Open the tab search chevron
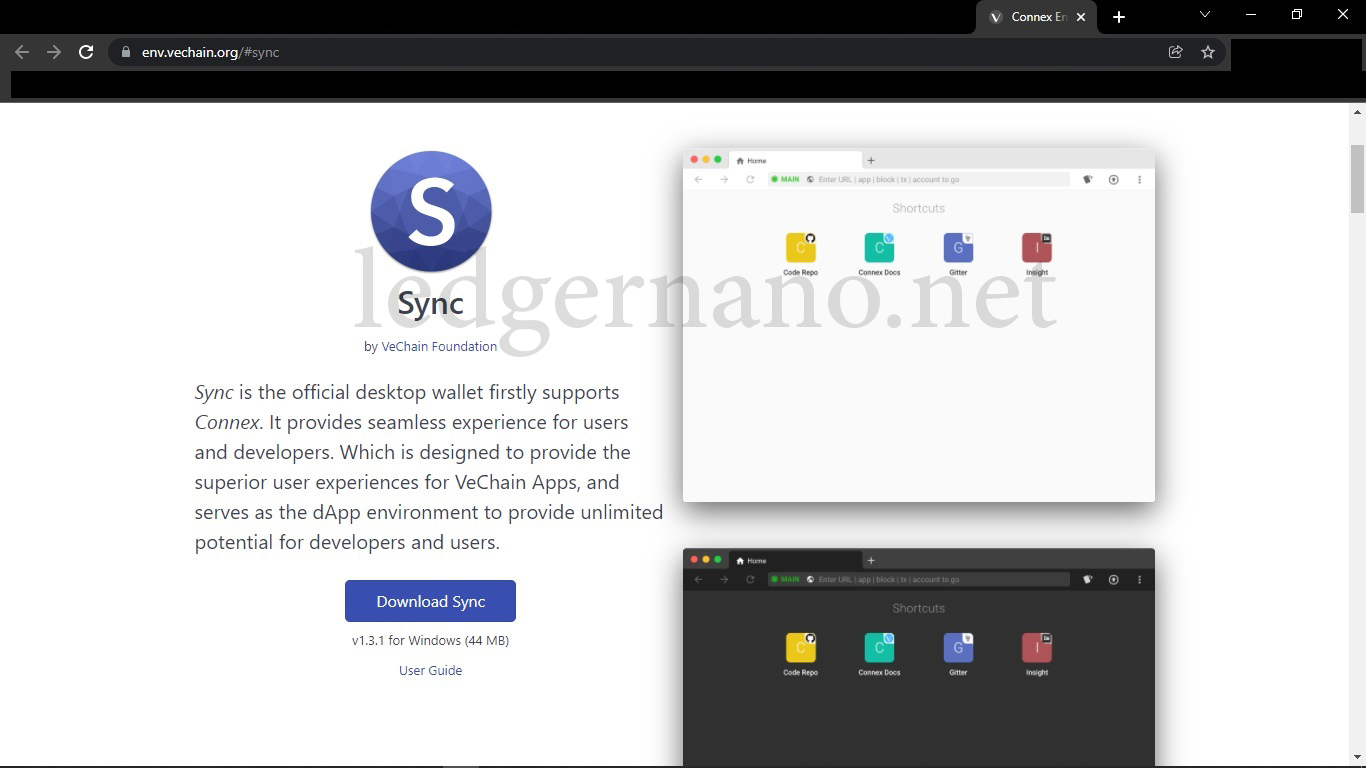 coord(1205,15)
